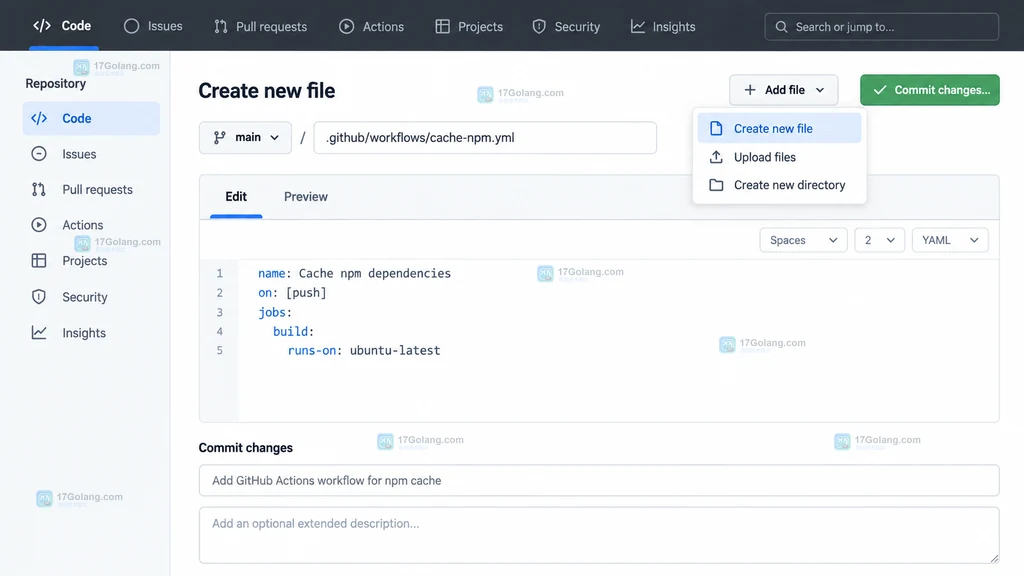Select Issues in the Repository sidebar

coord(91,153)
